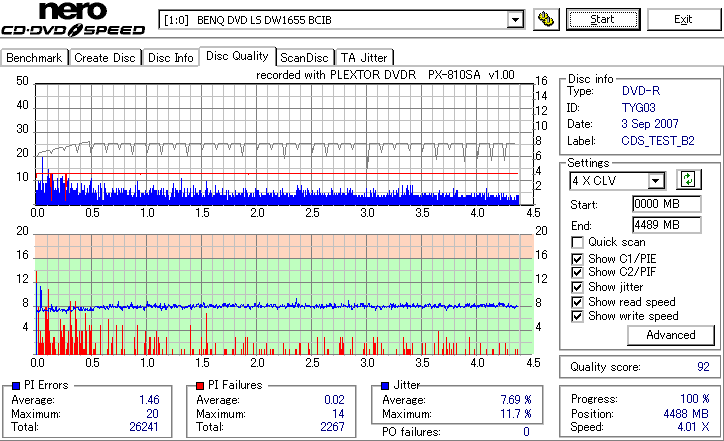Click the End 4489 MB field
The width and height of the screenshot is (724, 441).
pyautogui.click(x=666, y=225)
